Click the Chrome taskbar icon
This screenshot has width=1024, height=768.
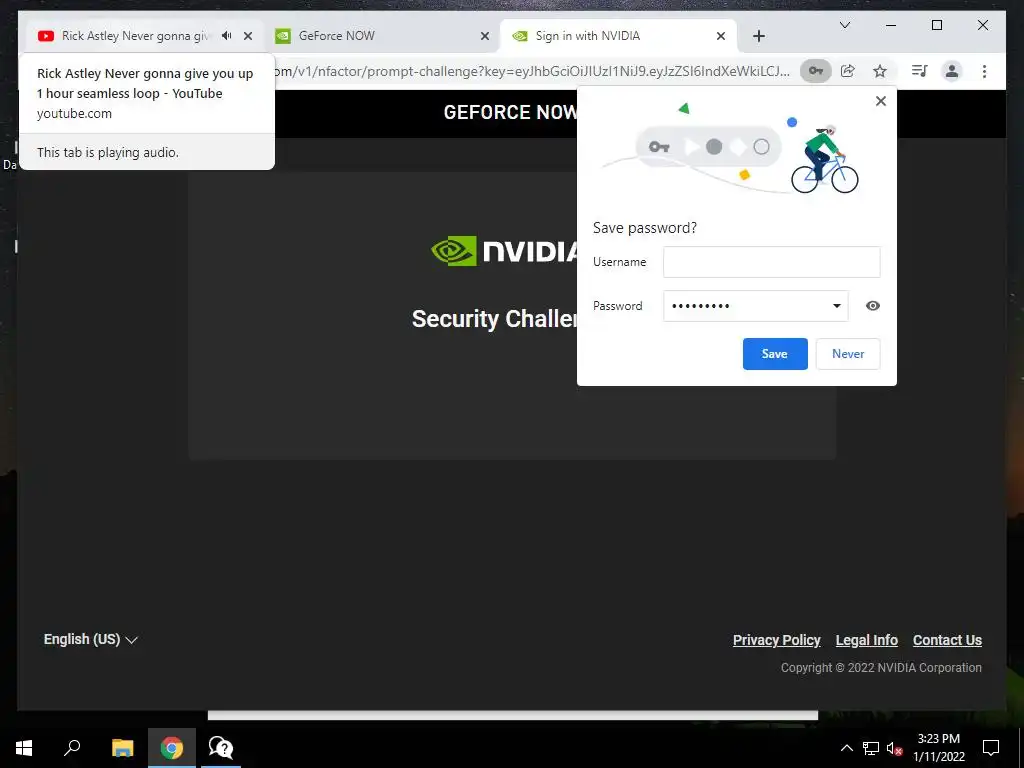pyautogui.click(x=172, y=748)
